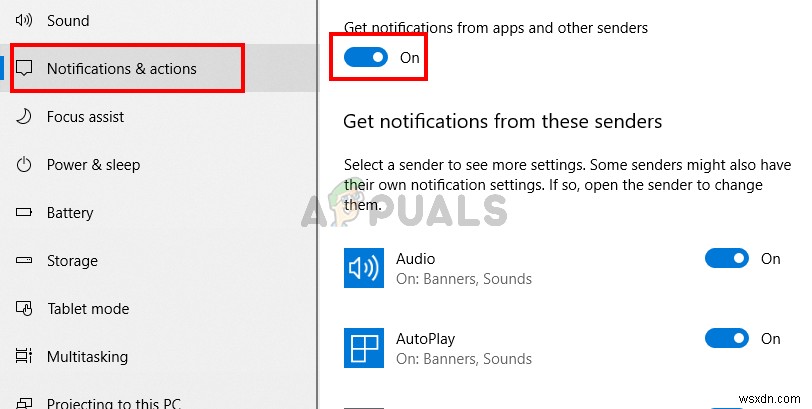Screen dimensions: 812x409
Task: Go to Focus assist settings
Action: (x=85, y=117)
